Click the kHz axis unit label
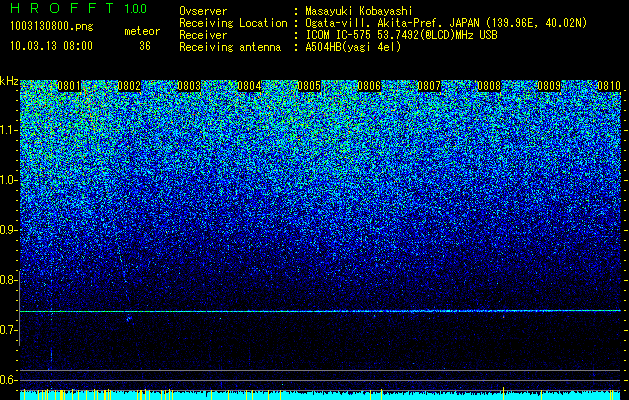Screen dimensions: 629x400 tap(9, 81)
